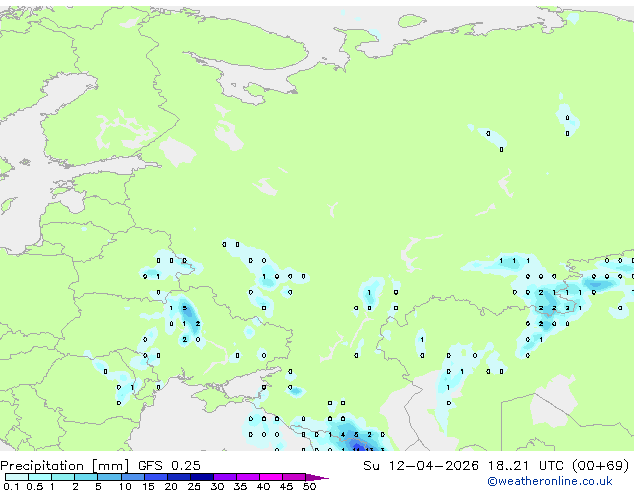The width and height of the screenshot is (634, 490).
Task: Select magenta swatch between 40 and 45
Action: click(271, 477)
